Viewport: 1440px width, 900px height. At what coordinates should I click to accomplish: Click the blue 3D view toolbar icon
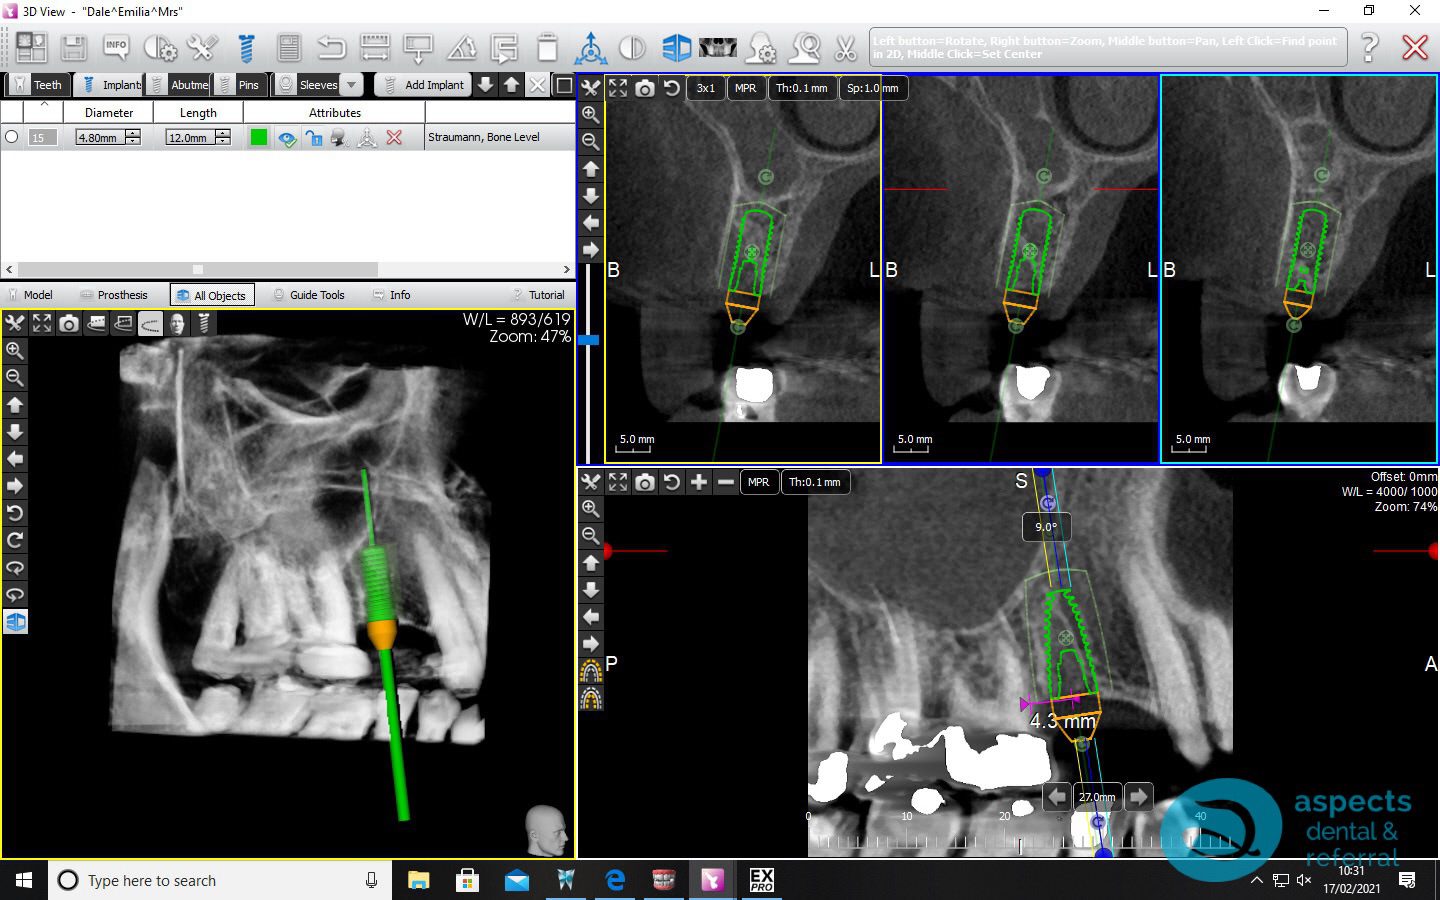pyautogui.click(x=677, y=47)
